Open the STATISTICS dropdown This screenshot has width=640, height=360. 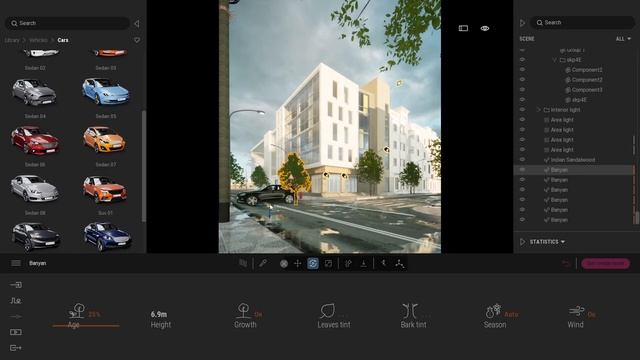point(547,242)
